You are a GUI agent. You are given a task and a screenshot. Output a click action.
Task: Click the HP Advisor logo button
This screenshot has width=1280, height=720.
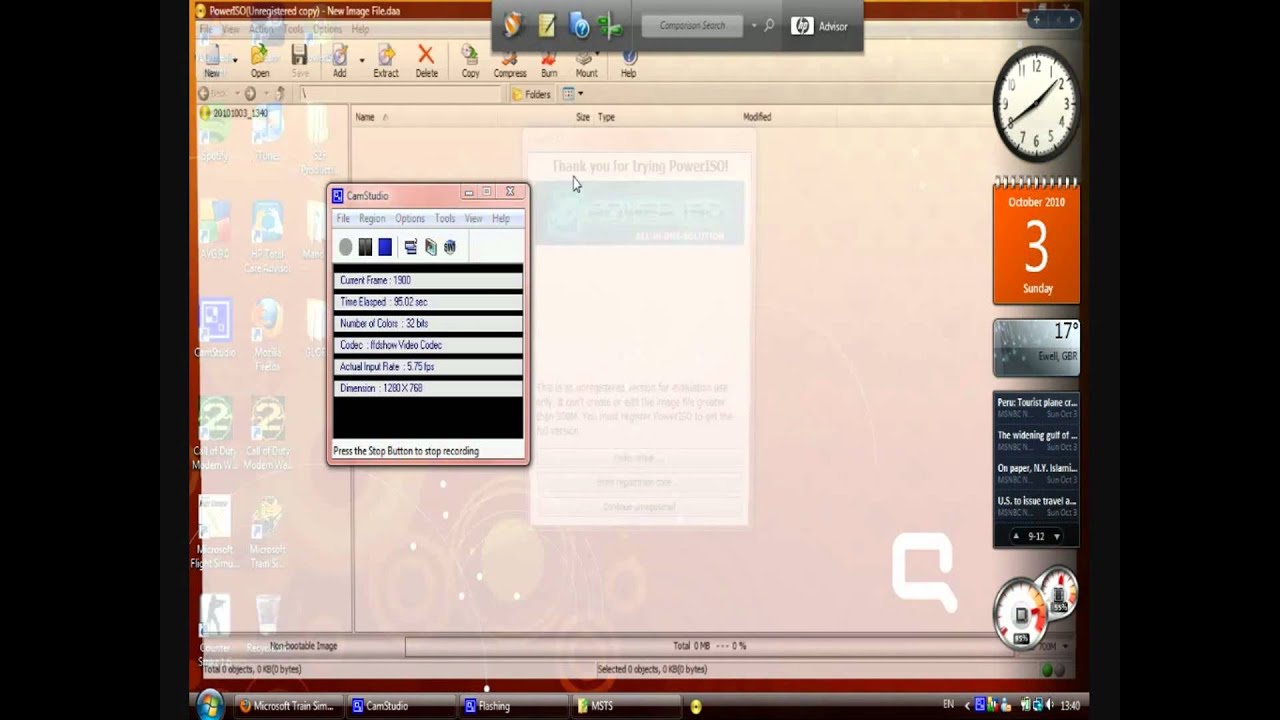820,26
